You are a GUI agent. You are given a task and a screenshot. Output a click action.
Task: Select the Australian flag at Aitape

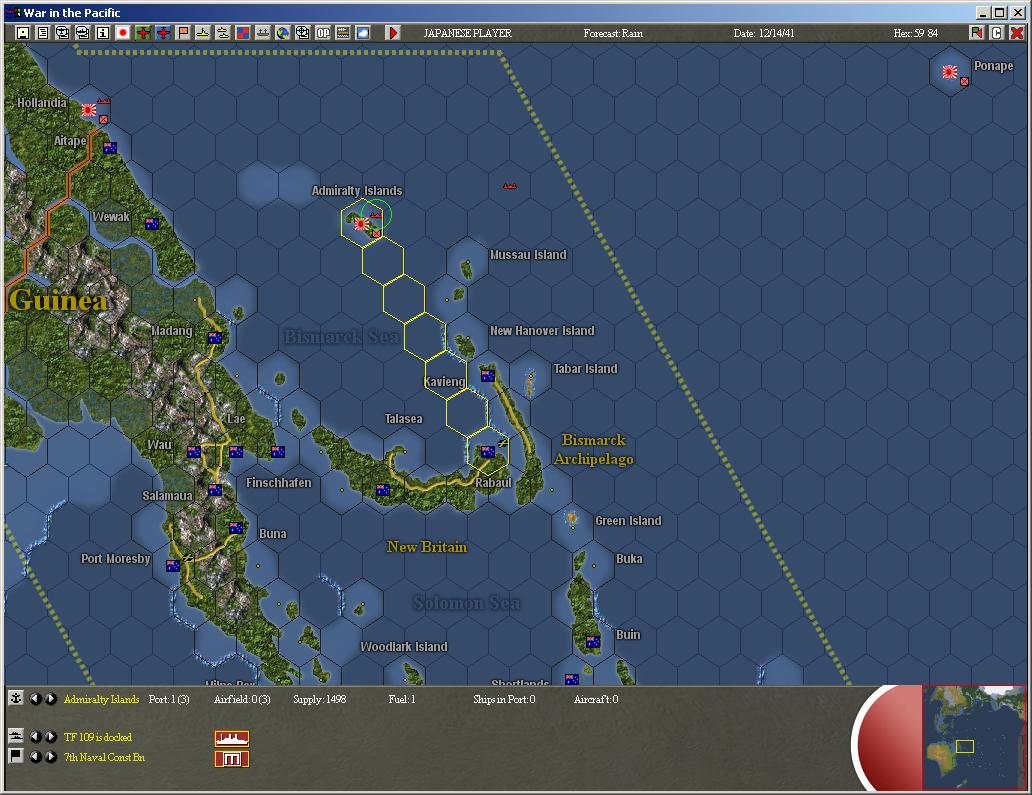[110, 148]
